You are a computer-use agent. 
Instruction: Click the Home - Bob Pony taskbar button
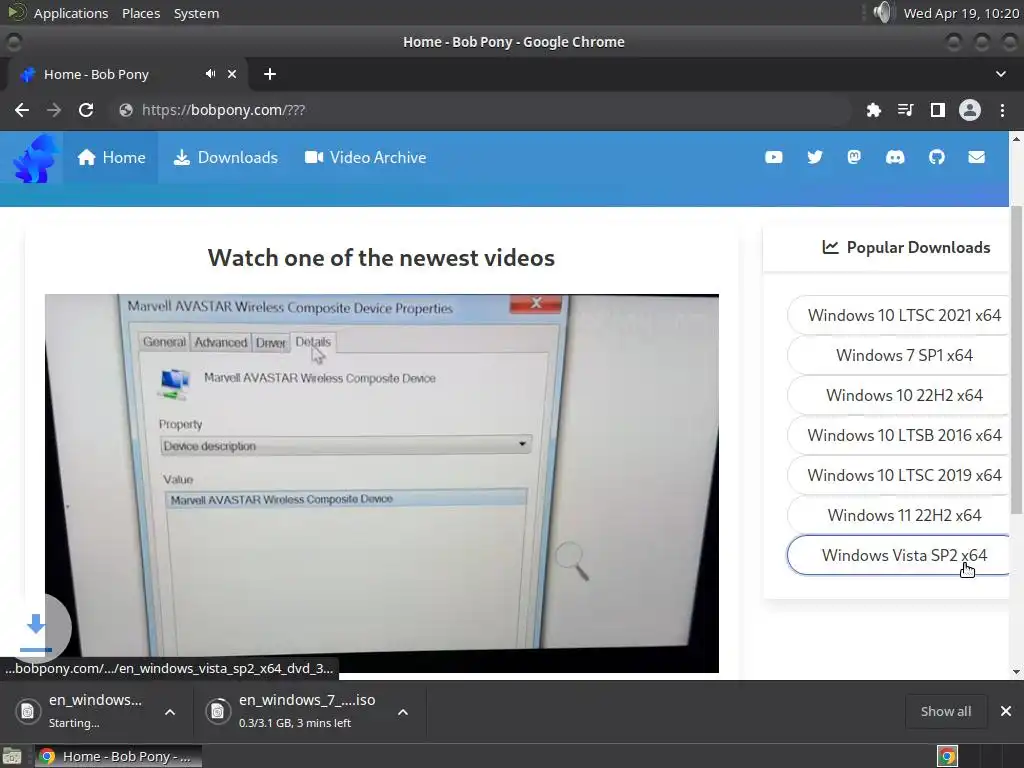point(118,757)
